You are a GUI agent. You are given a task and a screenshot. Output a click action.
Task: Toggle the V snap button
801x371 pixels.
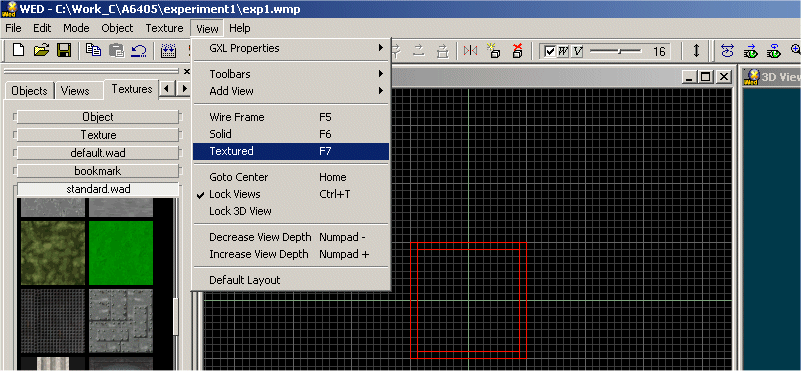click(577, 51)
